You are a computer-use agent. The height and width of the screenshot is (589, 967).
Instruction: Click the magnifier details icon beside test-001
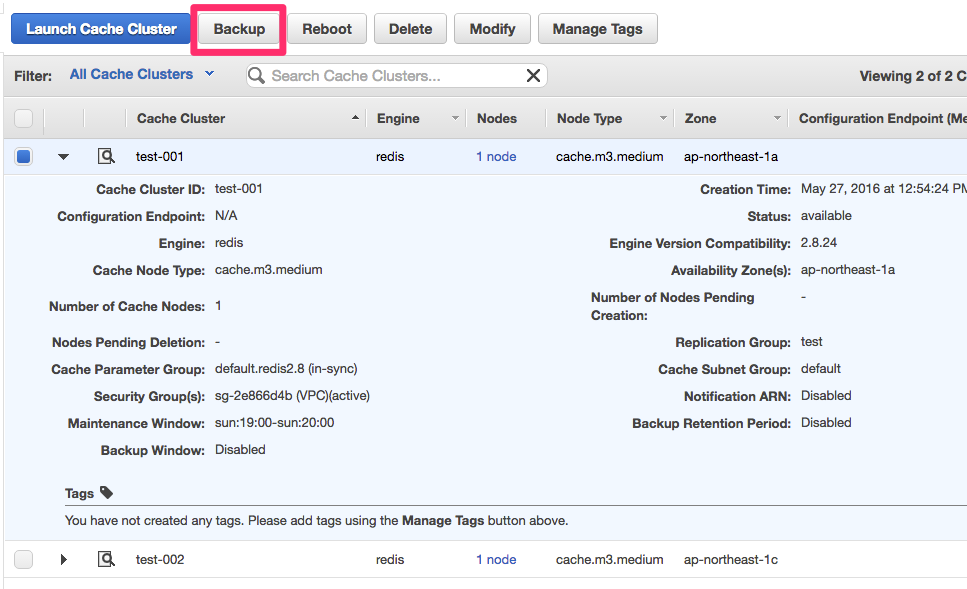[x=106, y=156]
